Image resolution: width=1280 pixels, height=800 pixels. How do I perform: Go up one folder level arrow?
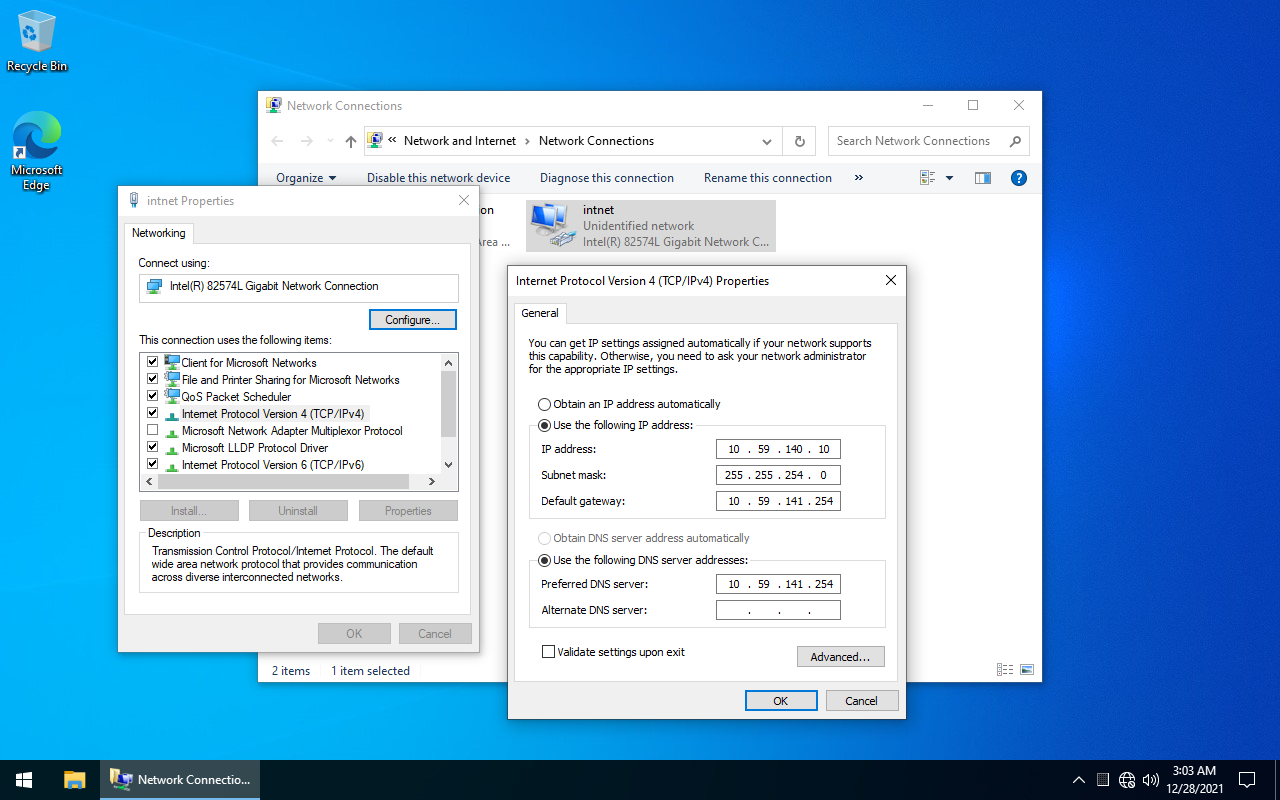(350, 142)
